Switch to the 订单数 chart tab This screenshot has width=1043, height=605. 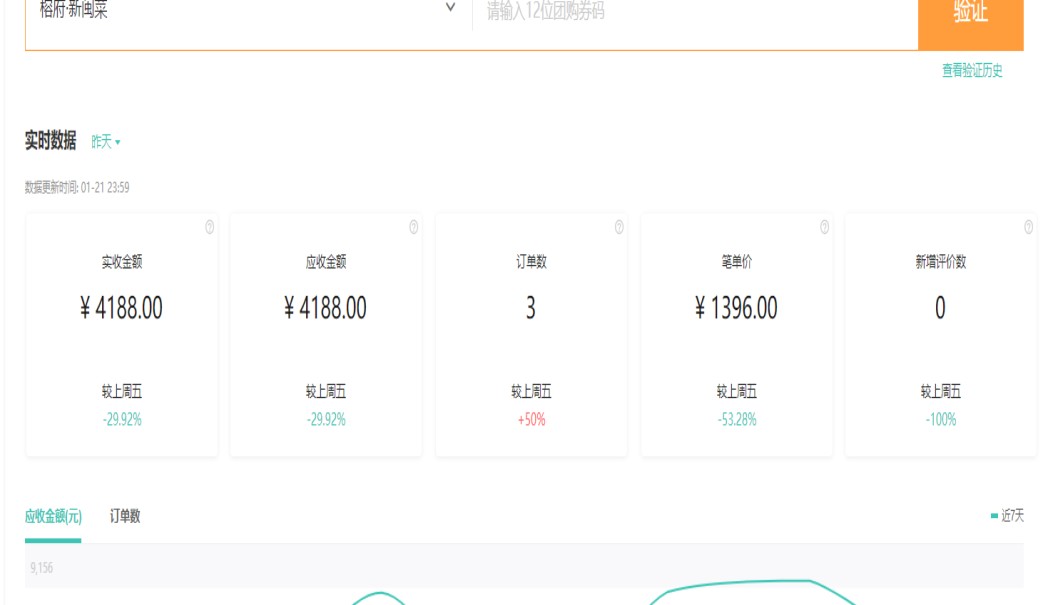pyautogui.click(x=125, y=516)
